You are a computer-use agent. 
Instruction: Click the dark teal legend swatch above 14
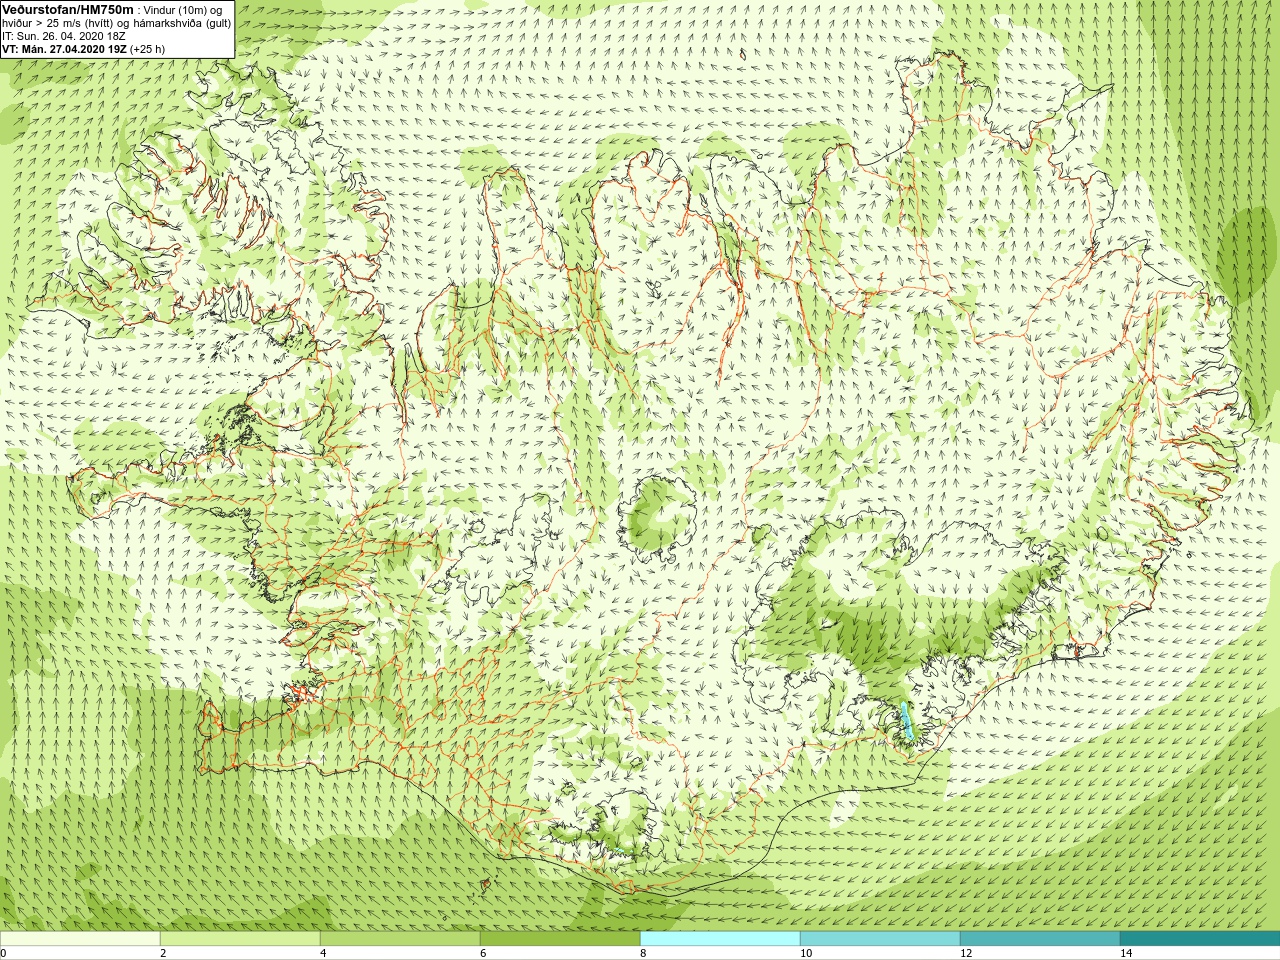point(1200,939)
